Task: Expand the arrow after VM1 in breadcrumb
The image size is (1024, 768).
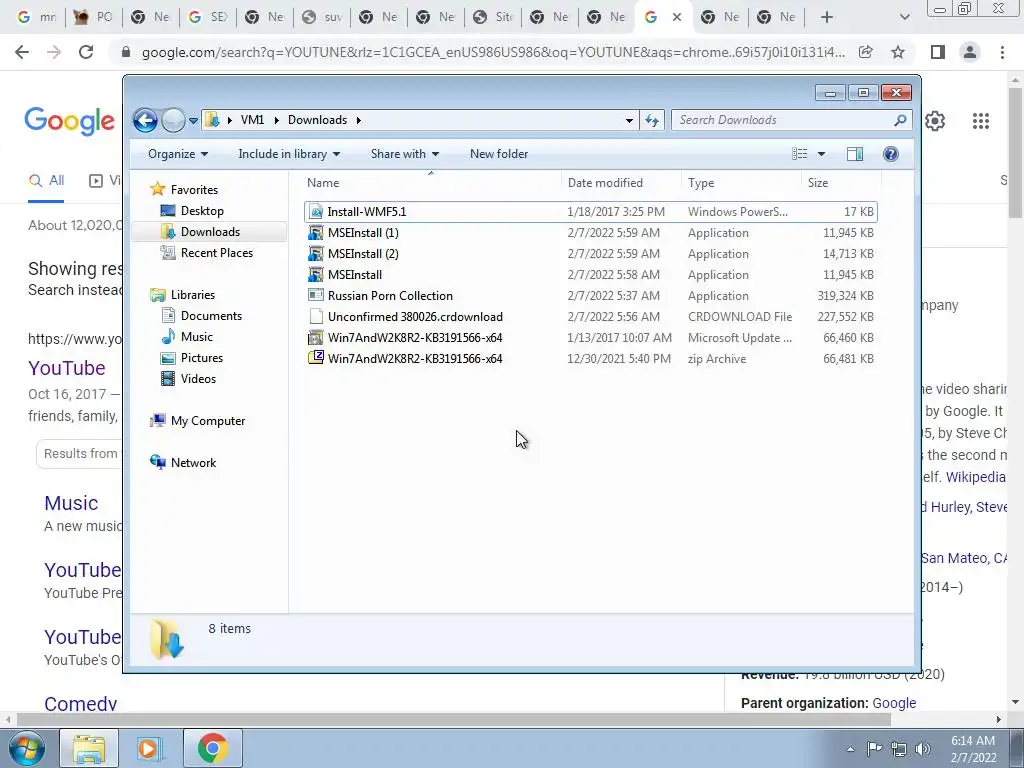Action: point(276,120)
